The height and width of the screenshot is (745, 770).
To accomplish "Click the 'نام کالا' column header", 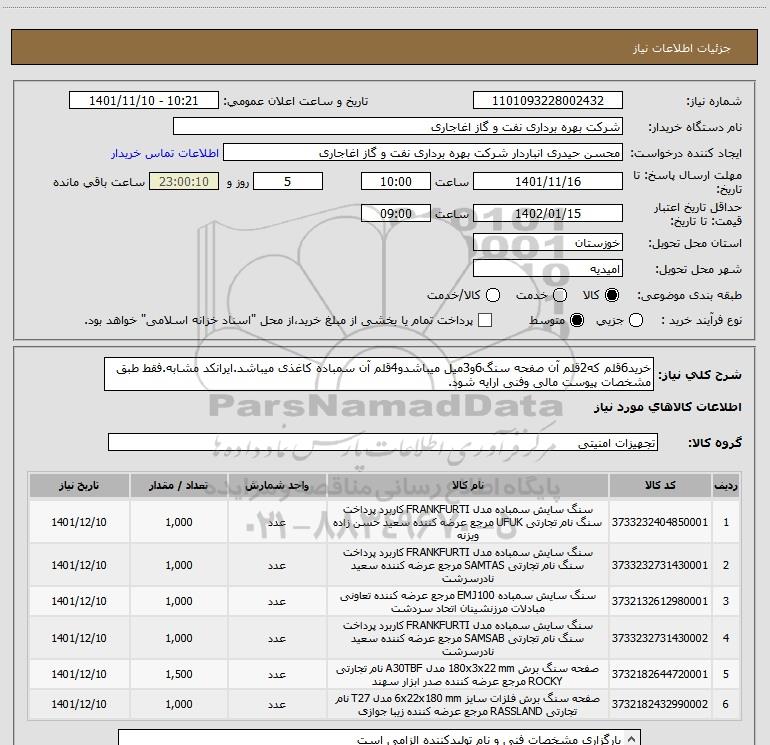I will [x=468, y=485].
